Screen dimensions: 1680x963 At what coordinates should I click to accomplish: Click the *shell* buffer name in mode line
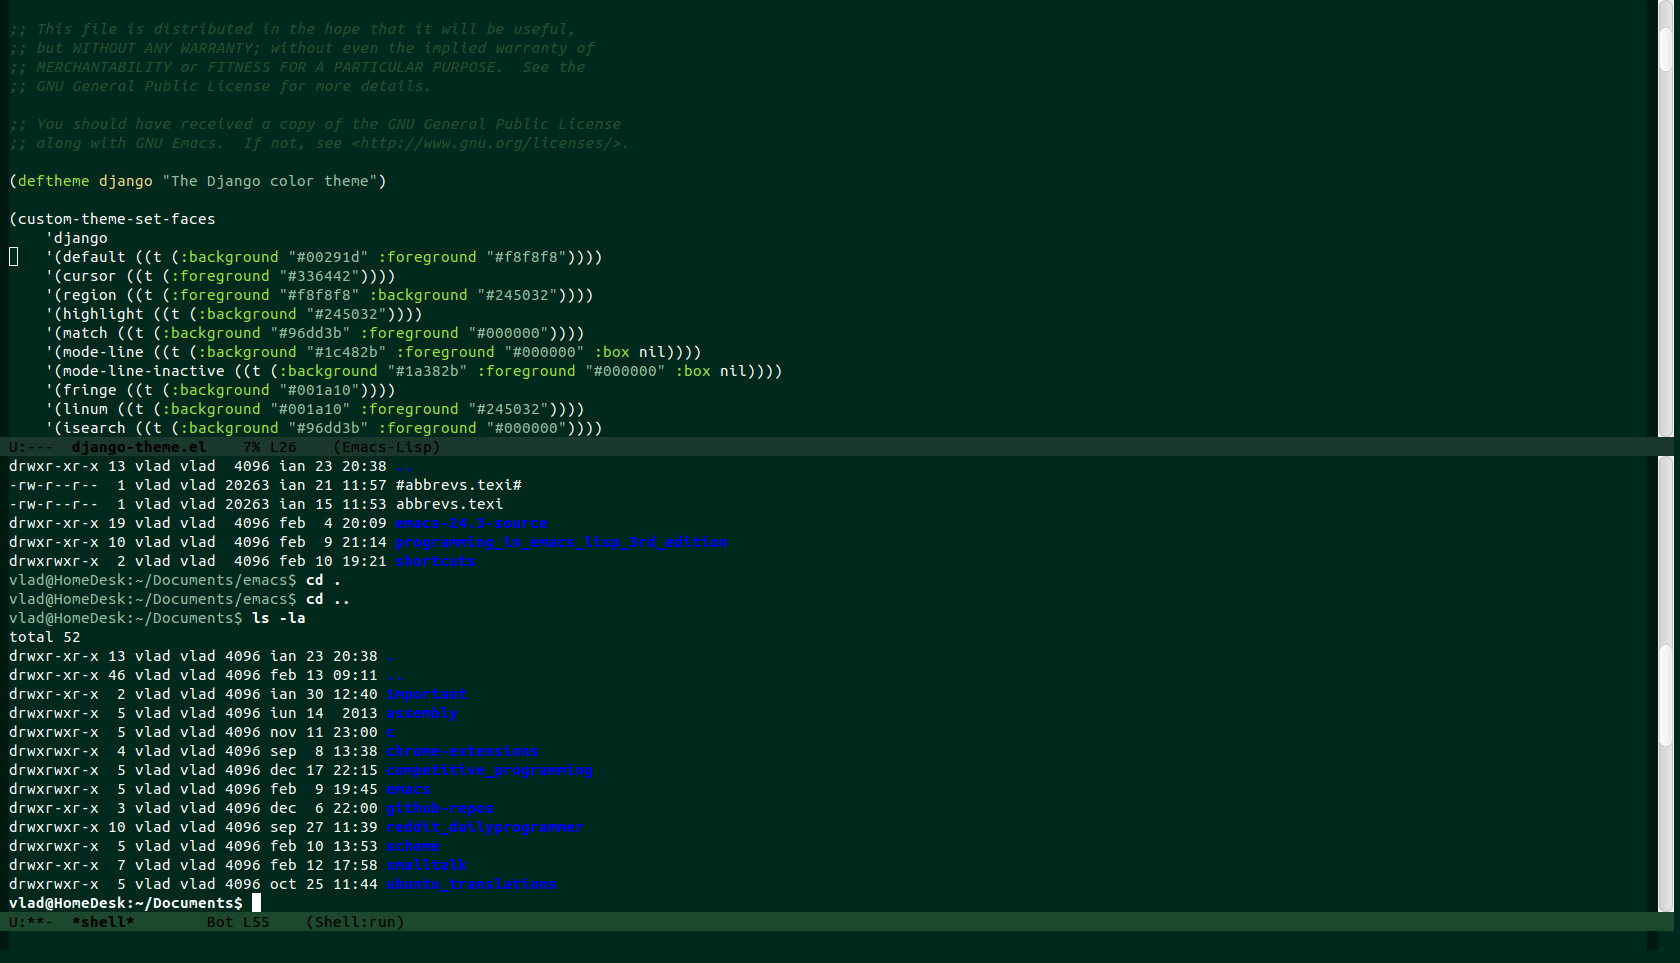tap(103, 922)
